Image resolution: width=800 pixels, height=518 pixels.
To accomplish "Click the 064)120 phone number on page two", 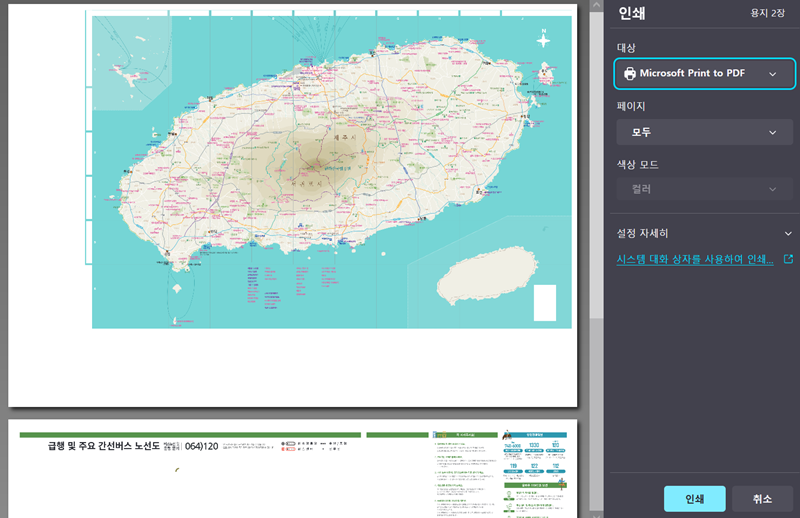I will coord(201,447).
